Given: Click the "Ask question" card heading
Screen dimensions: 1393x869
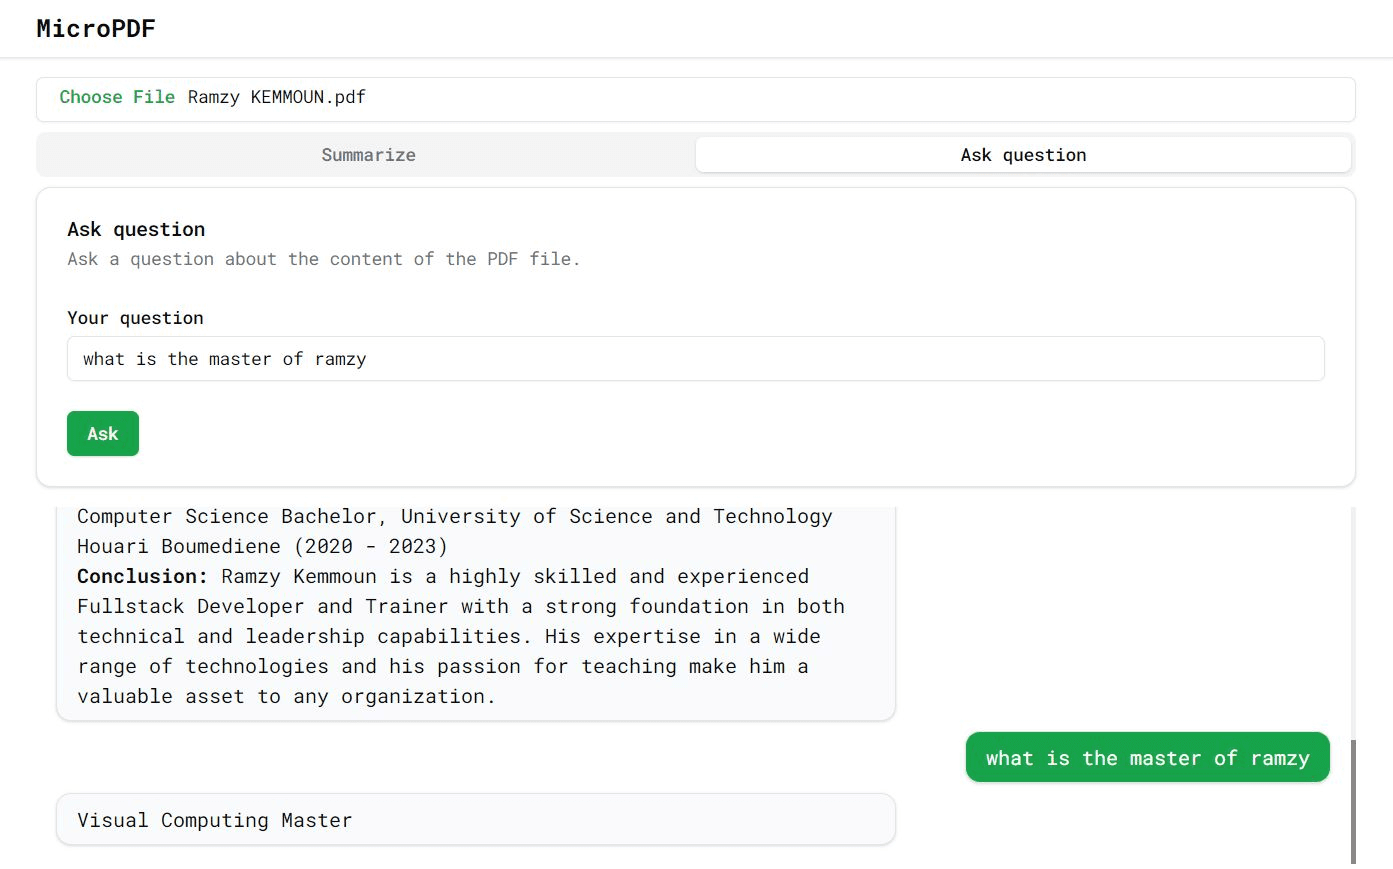Looking at the screenshot, I should tap(136, 229).
